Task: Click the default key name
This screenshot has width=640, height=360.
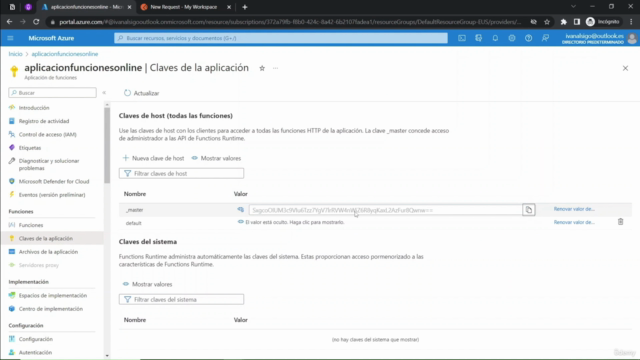Action: coord(133,223)
